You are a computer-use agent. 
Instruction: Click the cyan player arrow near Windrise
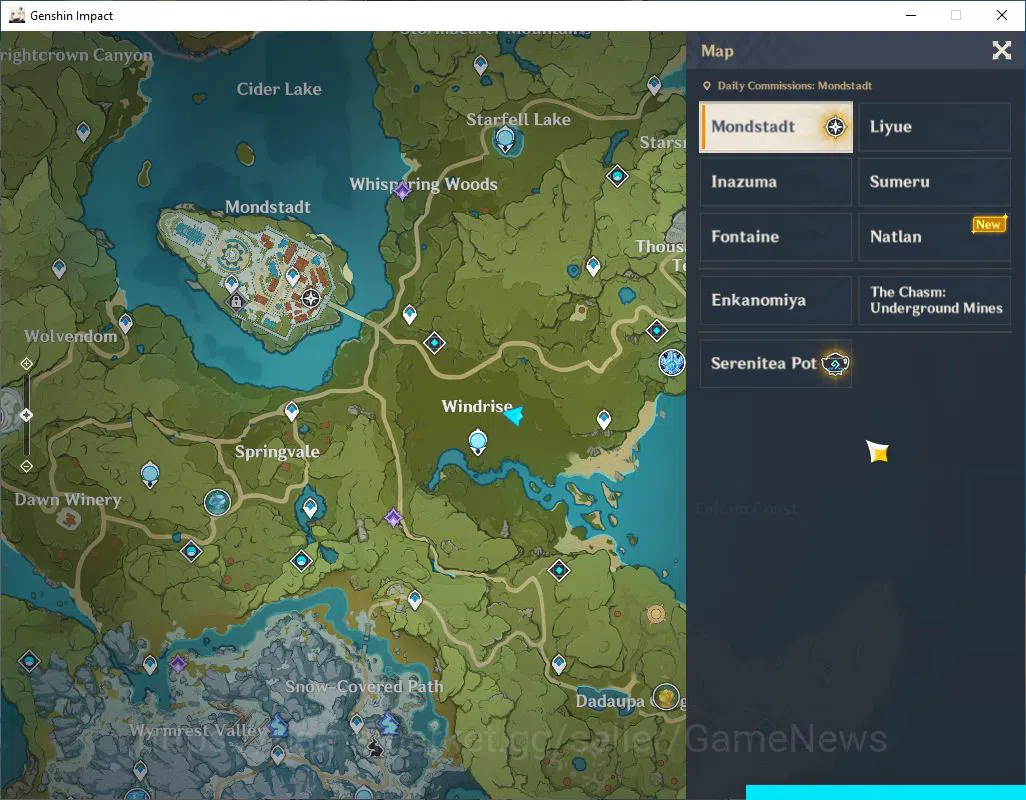(x=514, y=415)
